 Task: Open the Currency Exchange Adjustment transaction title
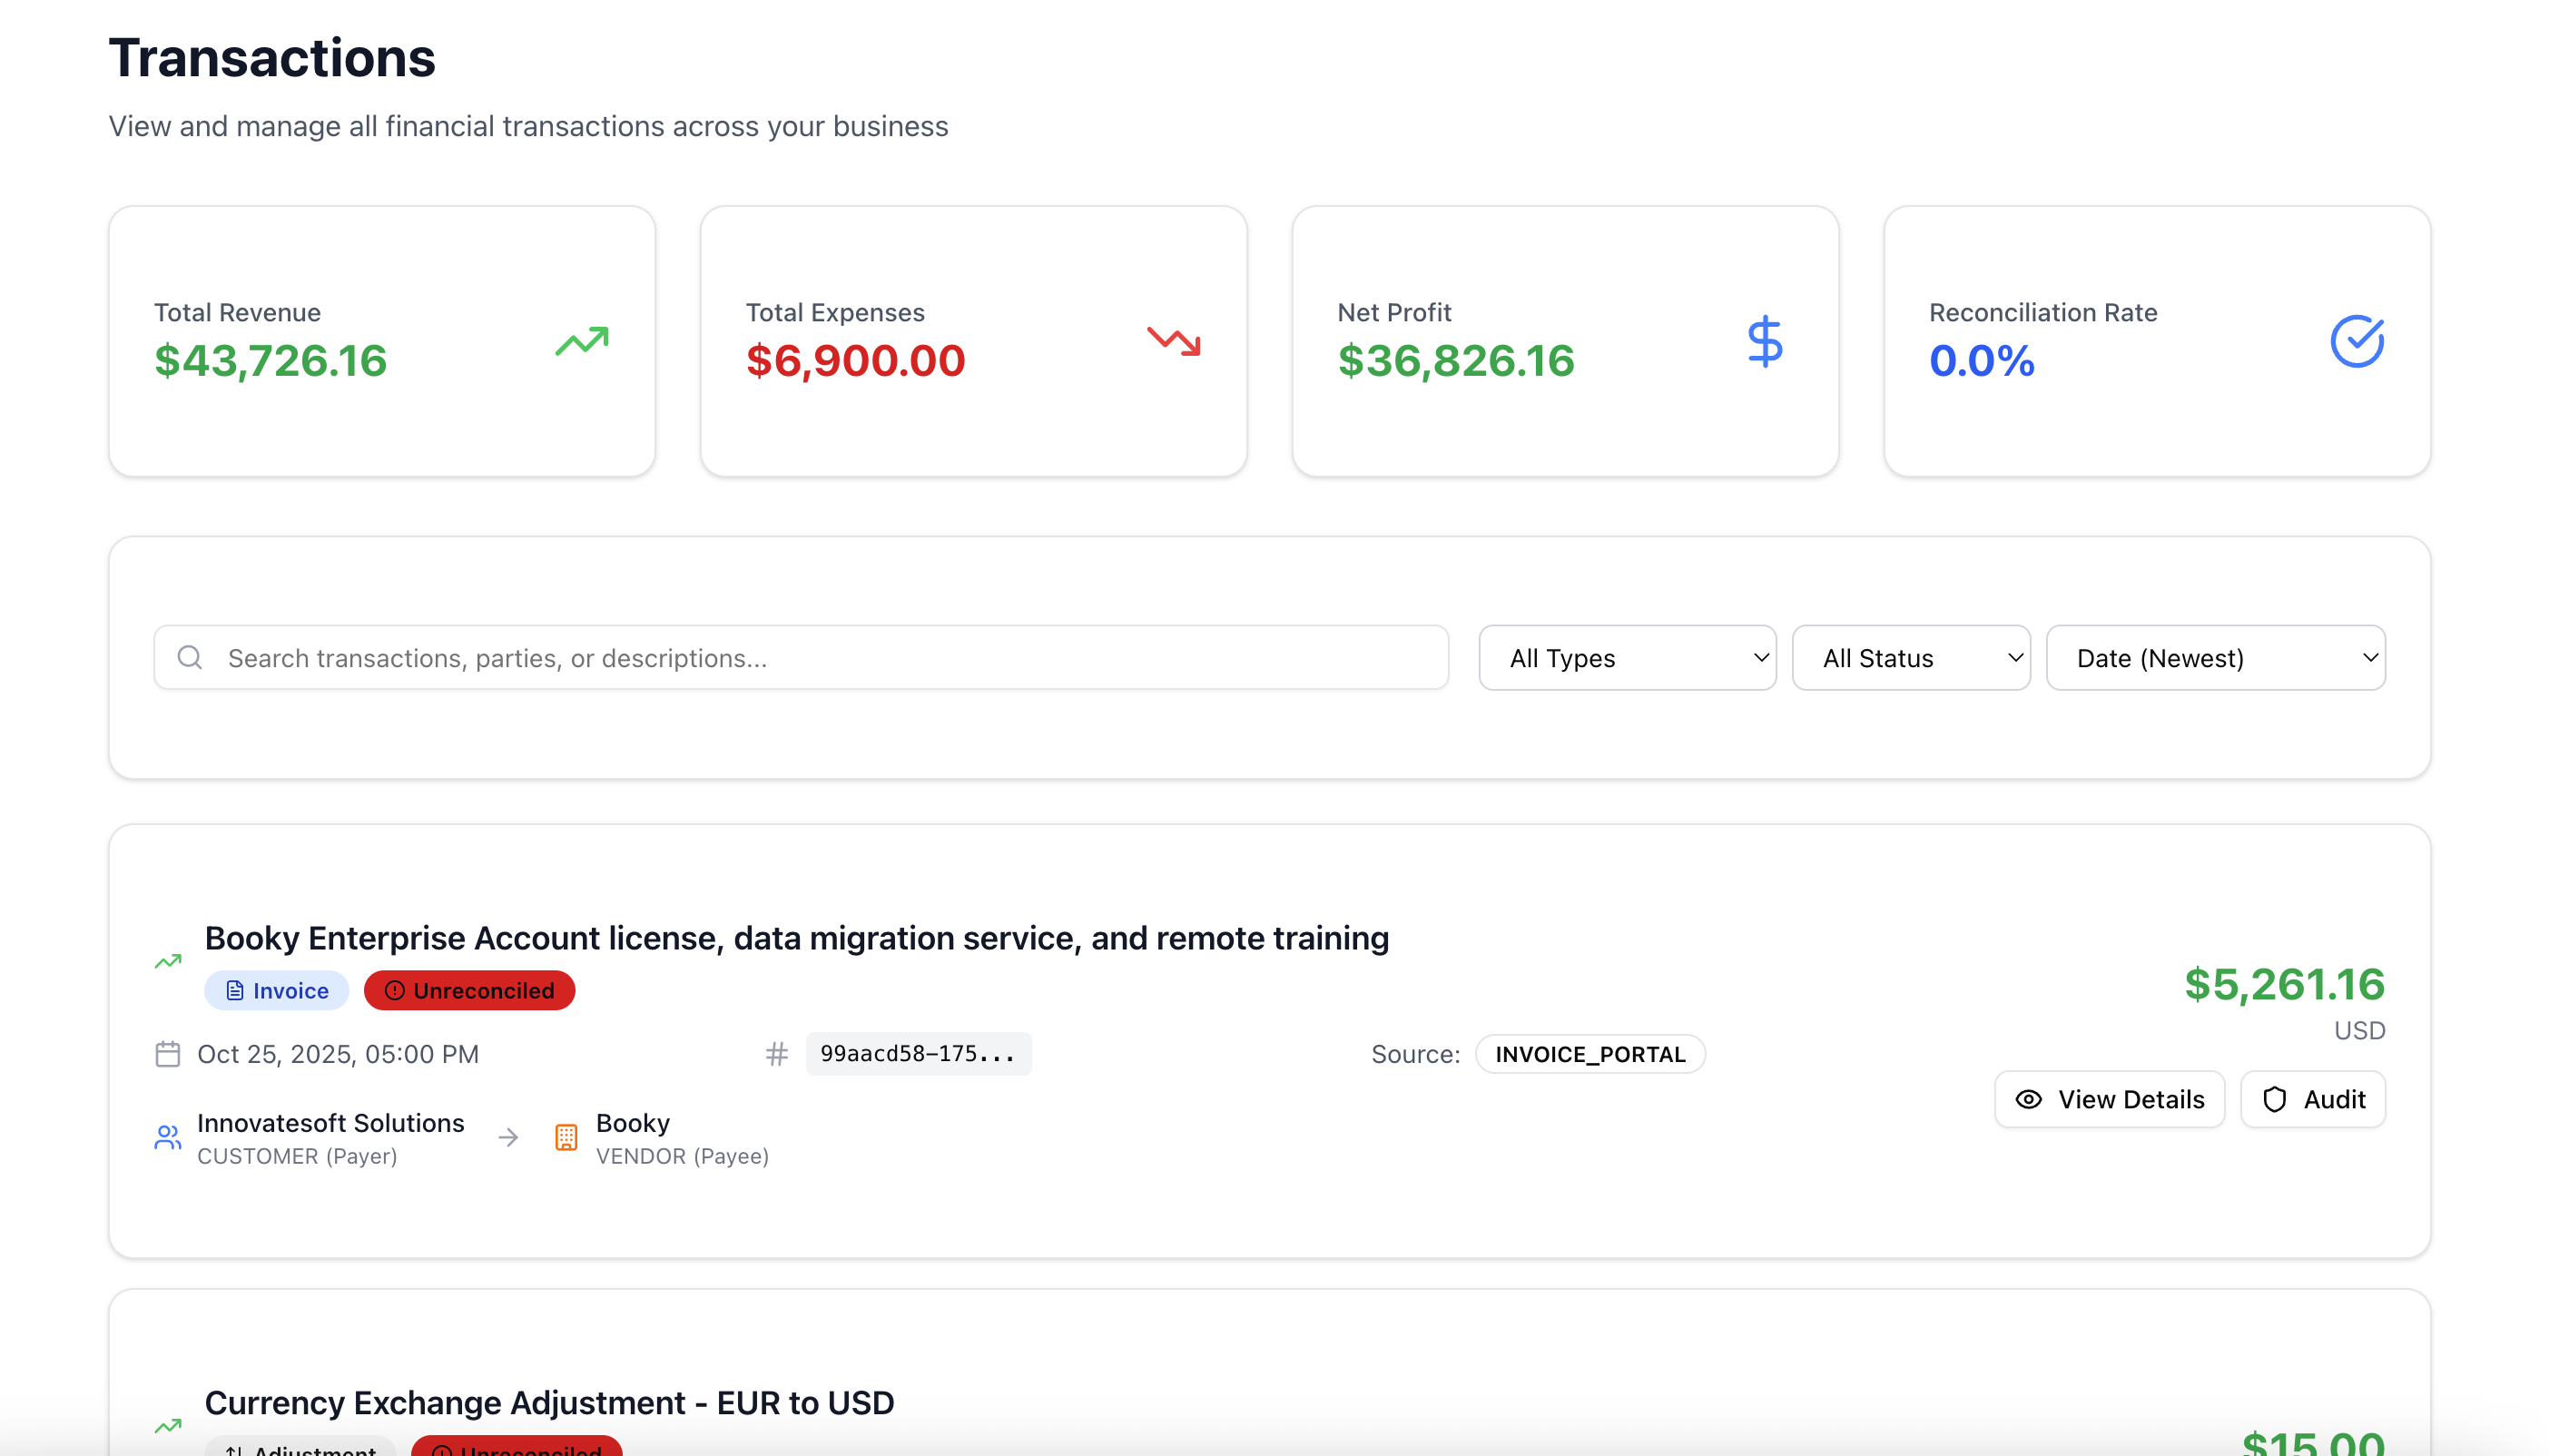[x=549, y=1402]
